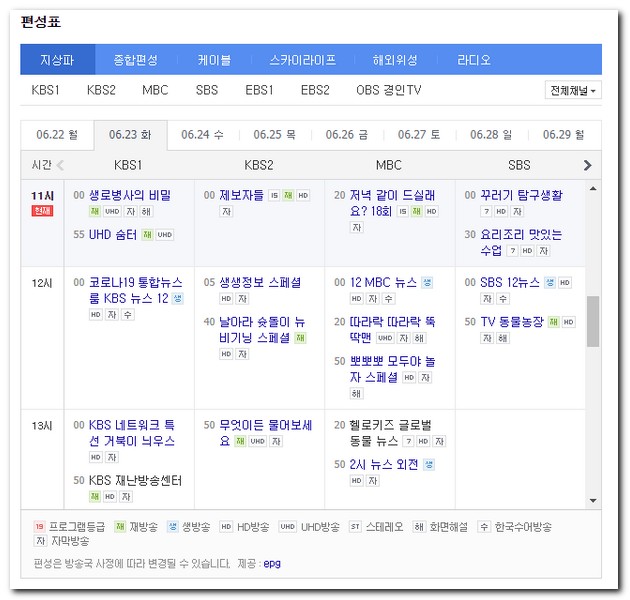The height and width of the screenshot is (600, 630).
Task: Filter by OBS 경인TV channel
Action: tap(389, 90)
